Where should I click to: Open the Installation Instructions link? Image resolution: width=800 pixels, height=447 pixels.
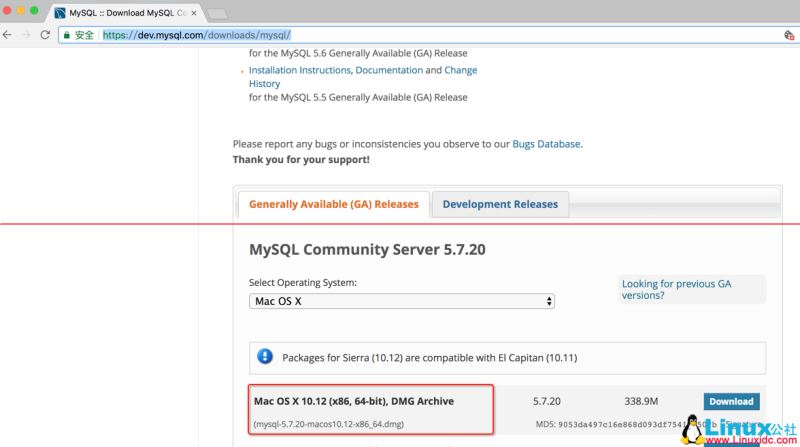[299, 70]
